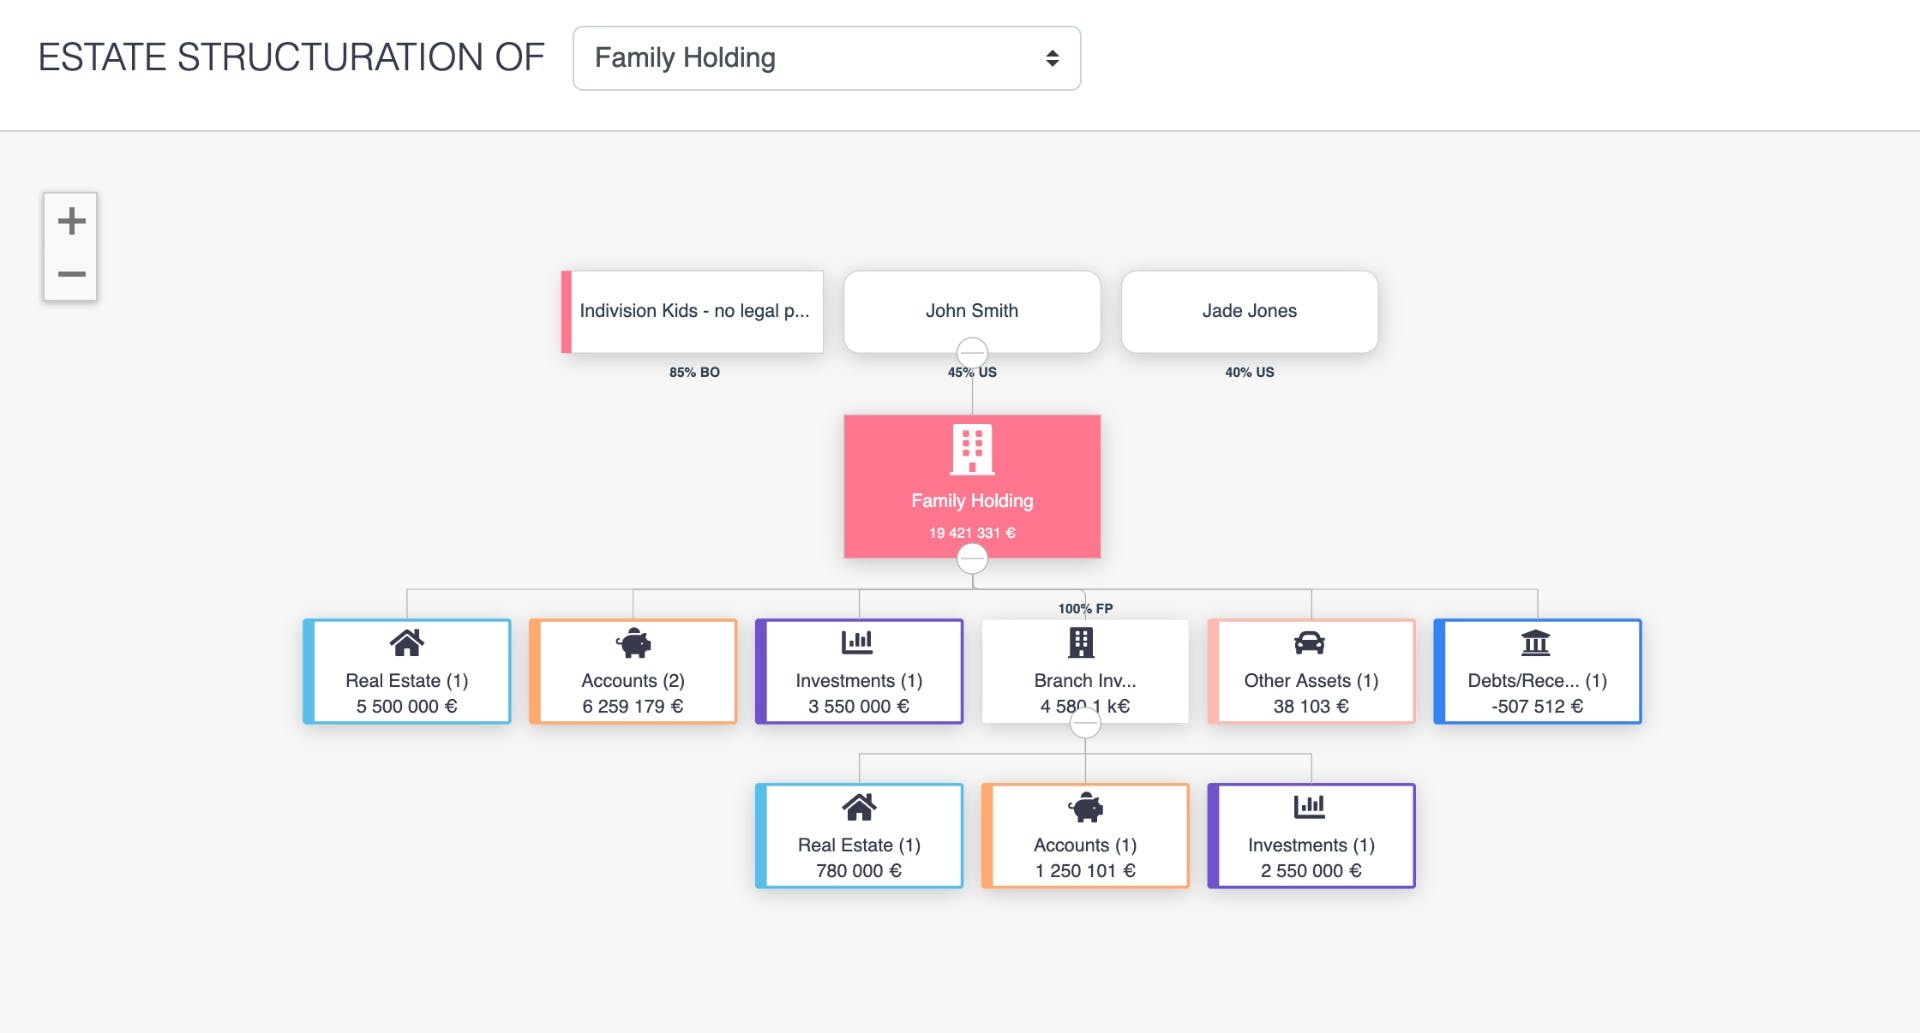Click the bank icon in Debts/Rece node
The image size is (1920, 1033).
click(x=1535, y=642)
